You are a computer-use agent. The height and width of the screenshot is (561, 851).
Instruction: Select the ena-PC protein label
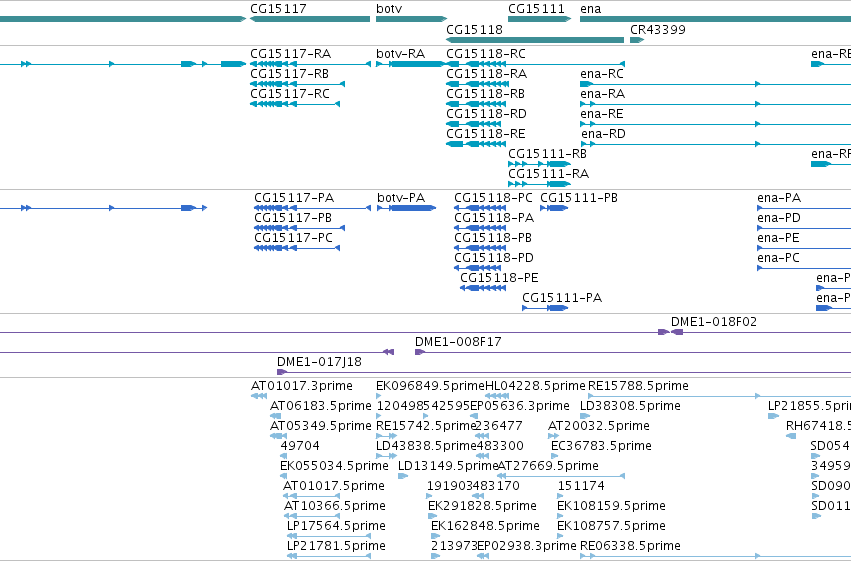[778, 258]
